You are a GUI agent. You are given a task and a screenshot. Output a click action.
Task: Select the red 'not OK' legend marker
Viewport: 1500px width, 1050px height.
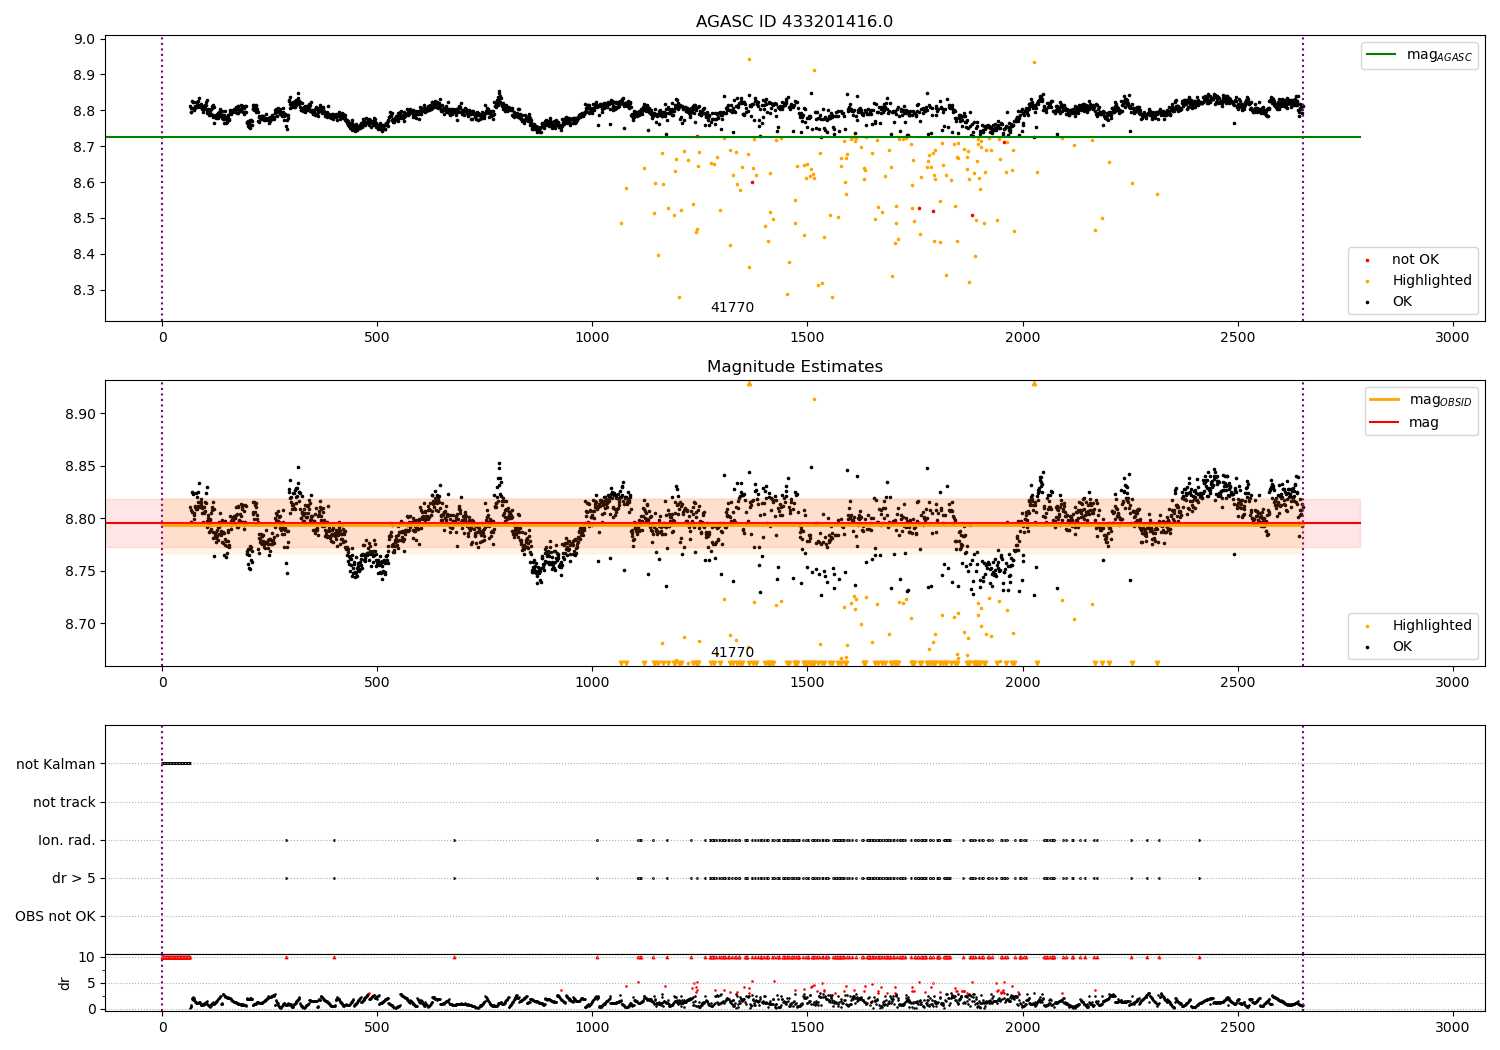click(x=1367, y=260)
